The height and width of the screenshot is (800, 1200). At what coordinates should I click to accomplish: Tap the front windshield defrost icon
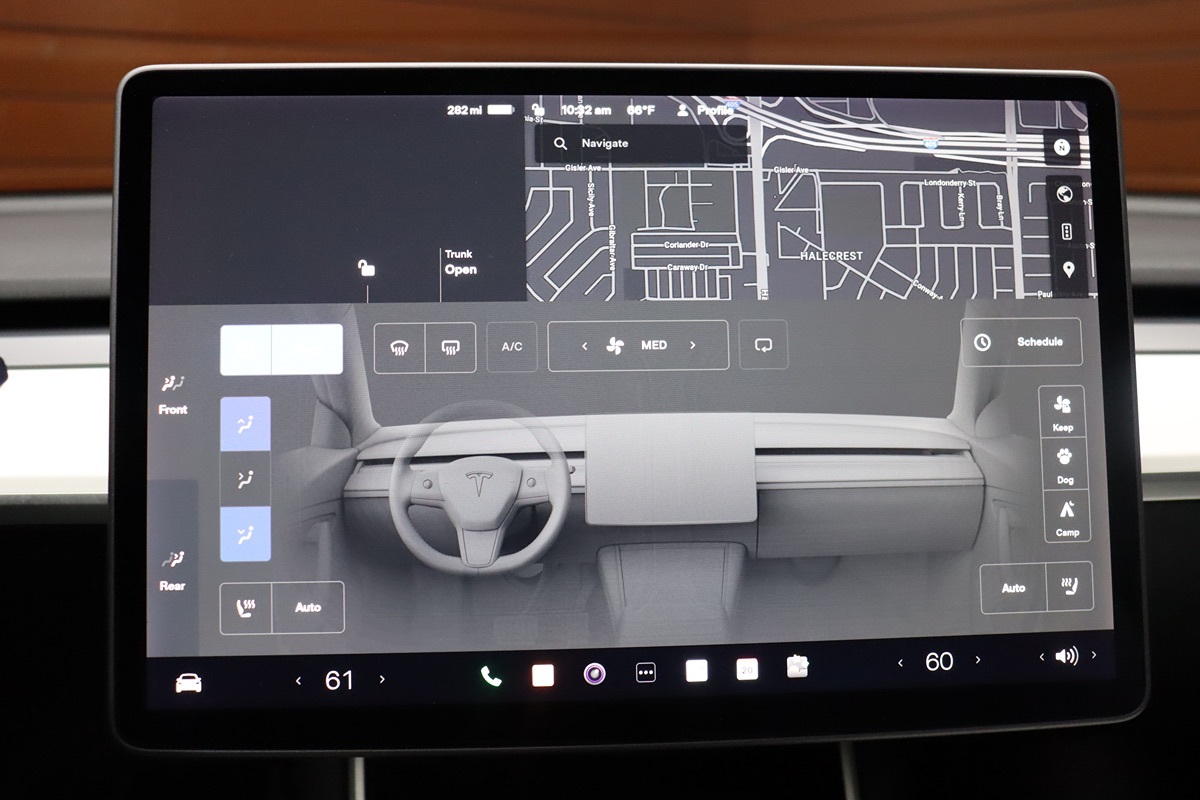tap(400, 347)
